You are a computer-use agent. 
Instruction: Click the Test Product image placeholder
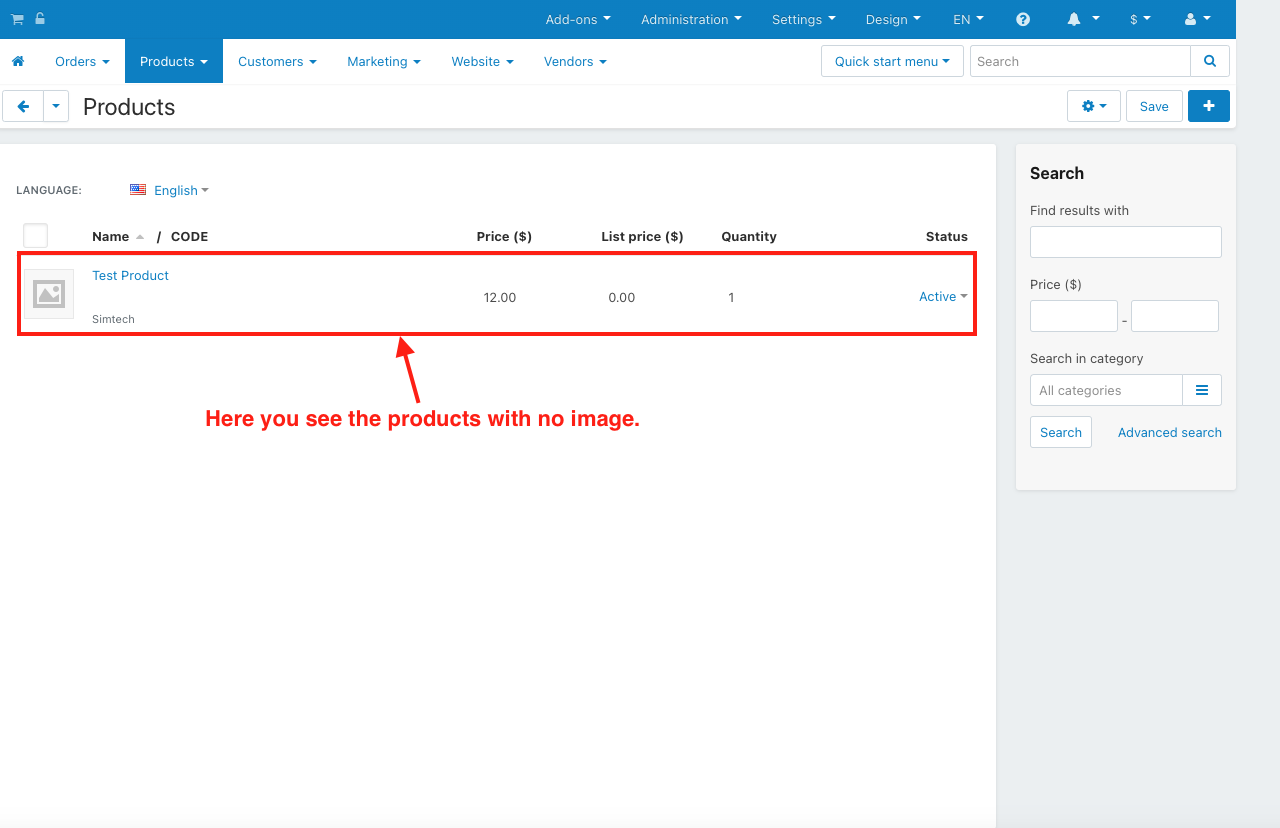49,294
